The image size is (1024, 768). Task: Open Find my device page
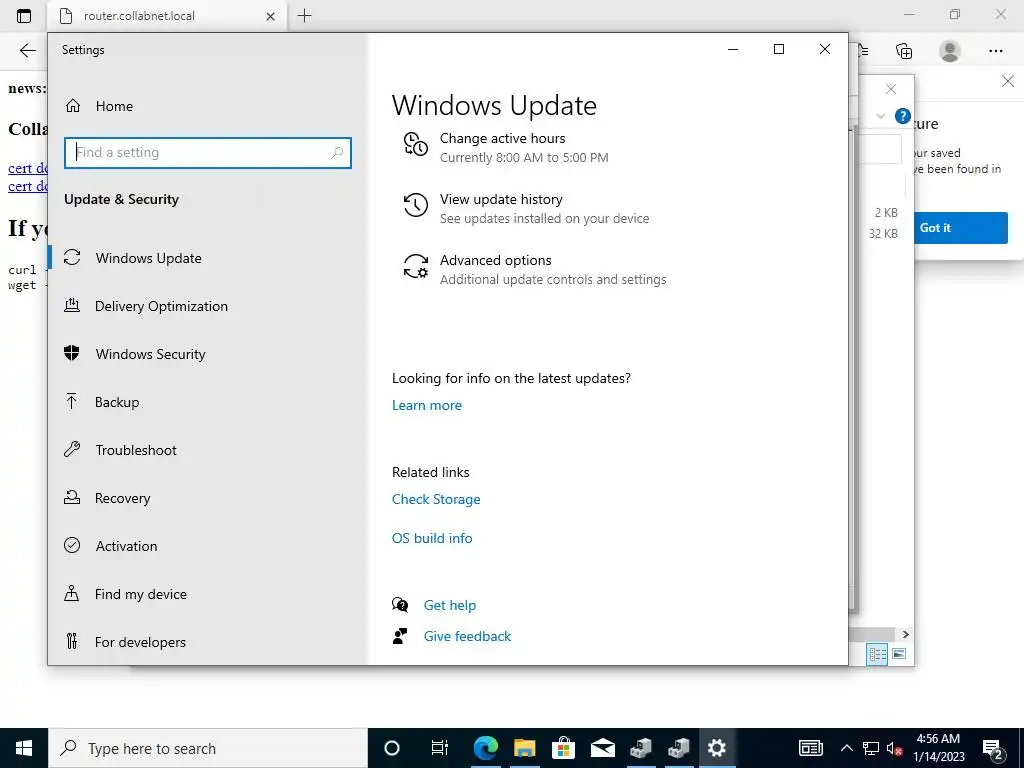click(140, 594)
